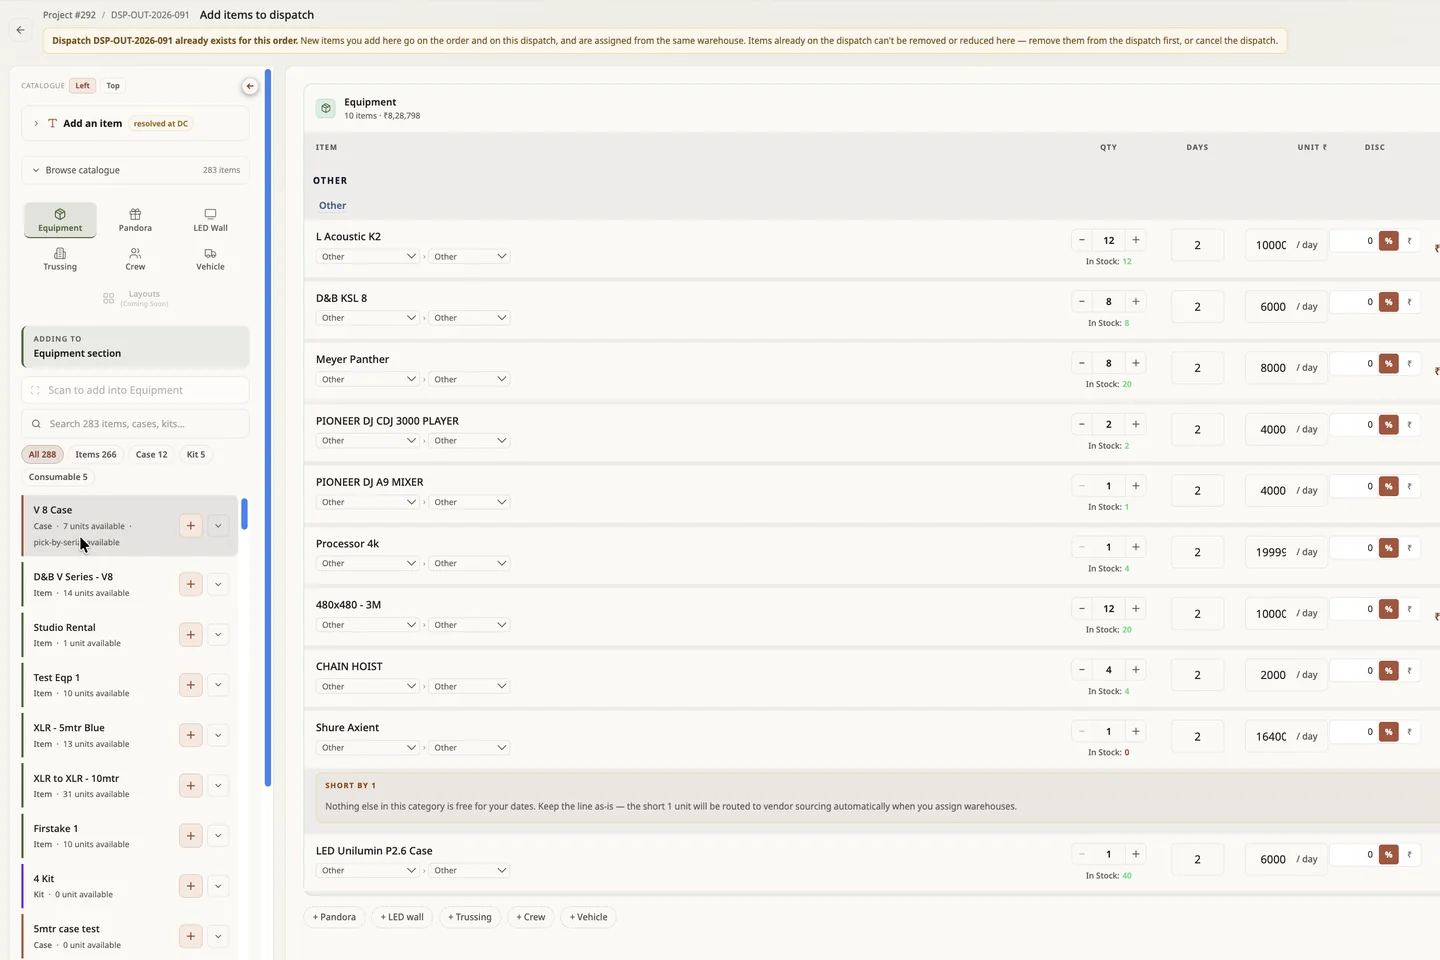Toggle percent discount for Processor 4k
This screenshot has width=1440, height=960.
point(1389,548)
